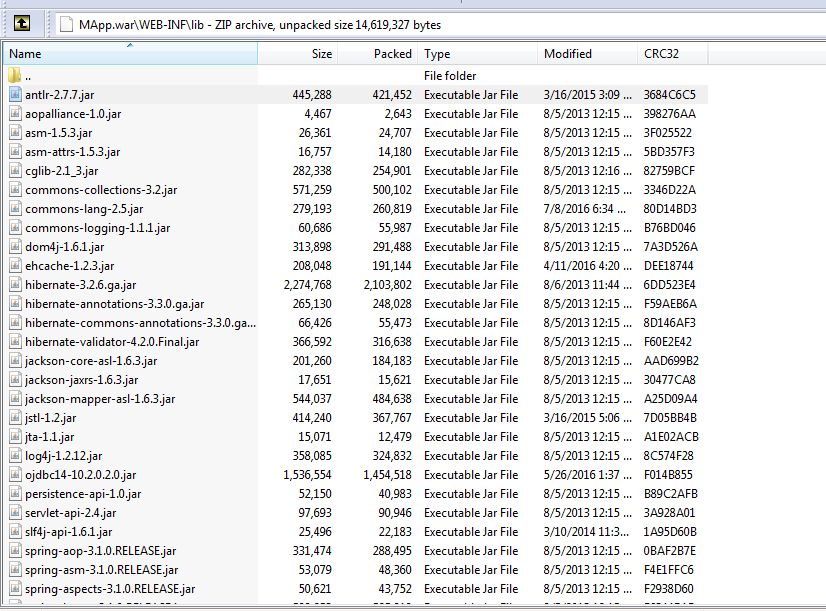This screenshot has height=611, width=826.
Task: Select the log4j-1.2.12.jar file icon
Action: coord(15,456)
